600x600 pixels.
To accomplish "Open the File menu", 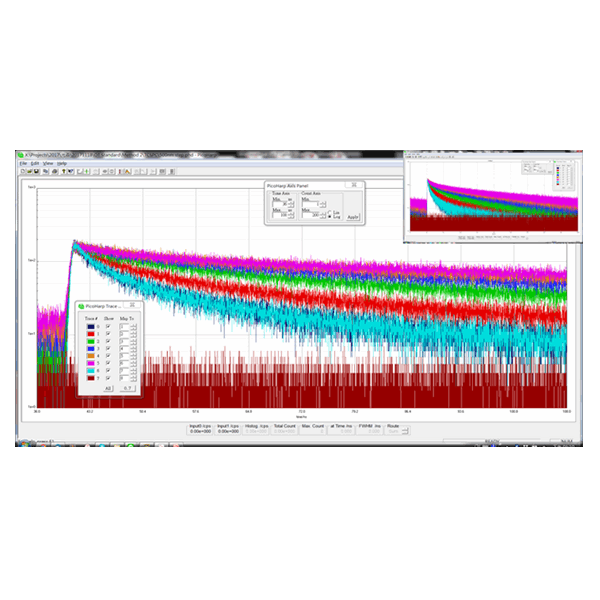I will (22, 163).
